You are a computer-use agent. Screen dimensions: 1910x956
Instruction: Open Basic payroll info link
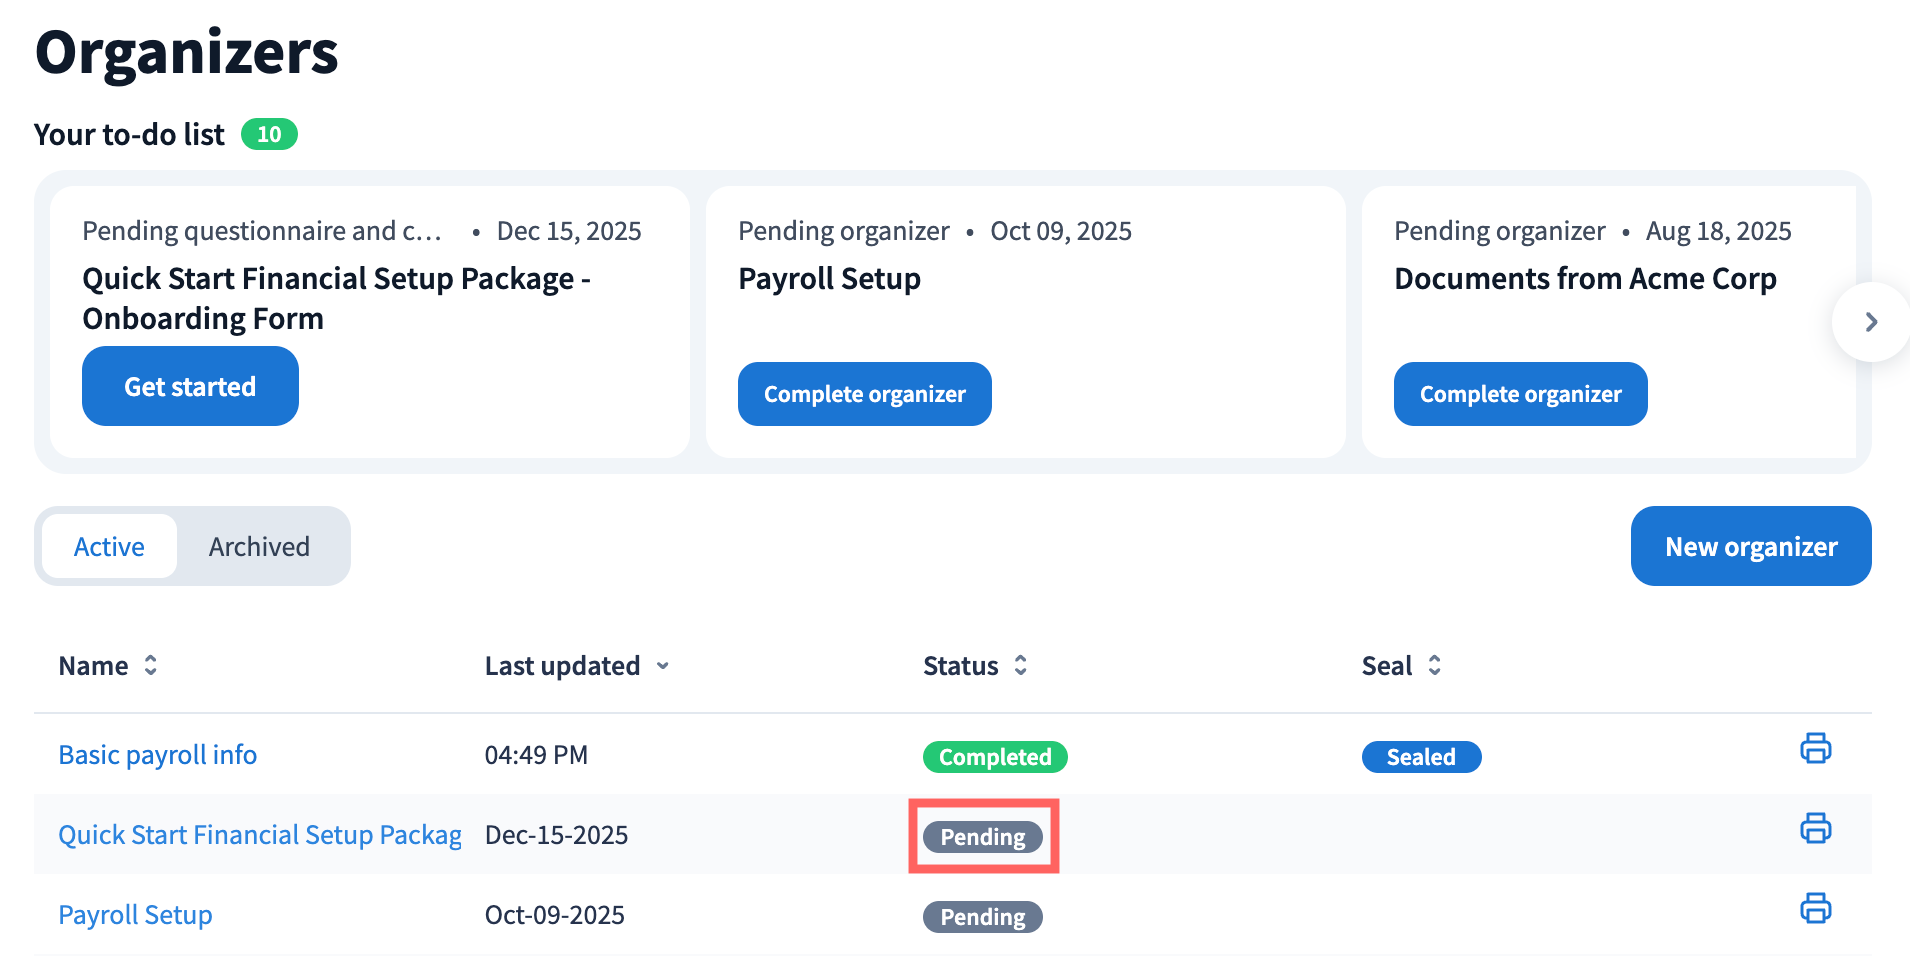click(158, 755)
